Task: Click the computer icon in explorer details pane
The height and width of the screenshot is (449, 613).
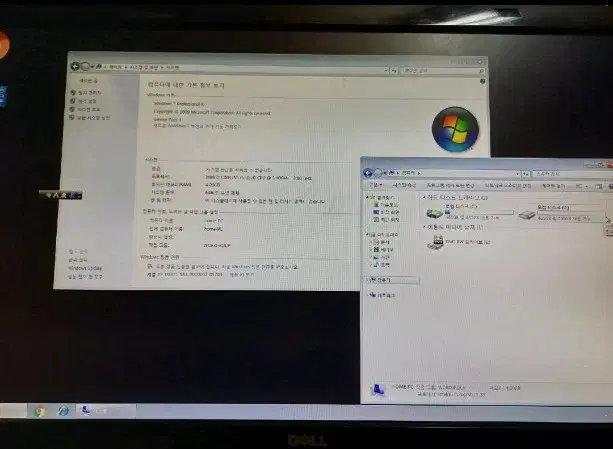Action: (377, 390)
